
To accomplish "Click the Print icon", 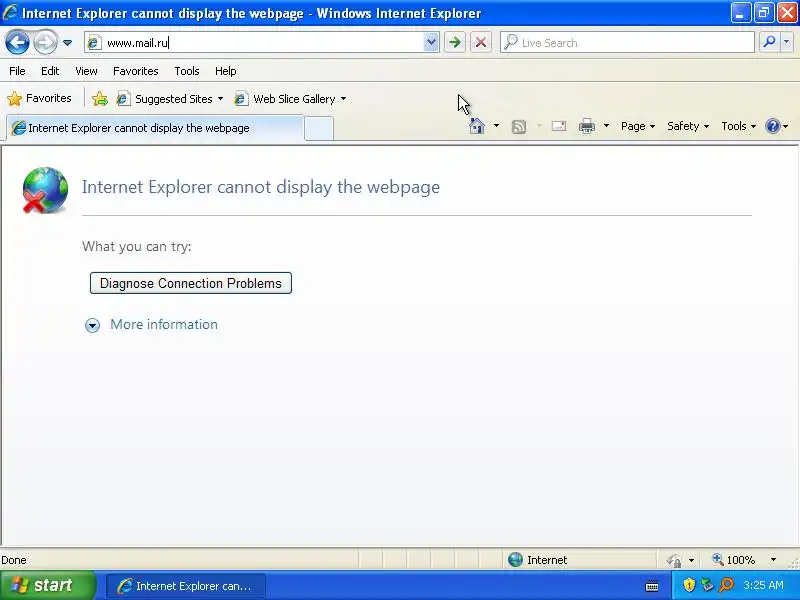I will point(587,126).
